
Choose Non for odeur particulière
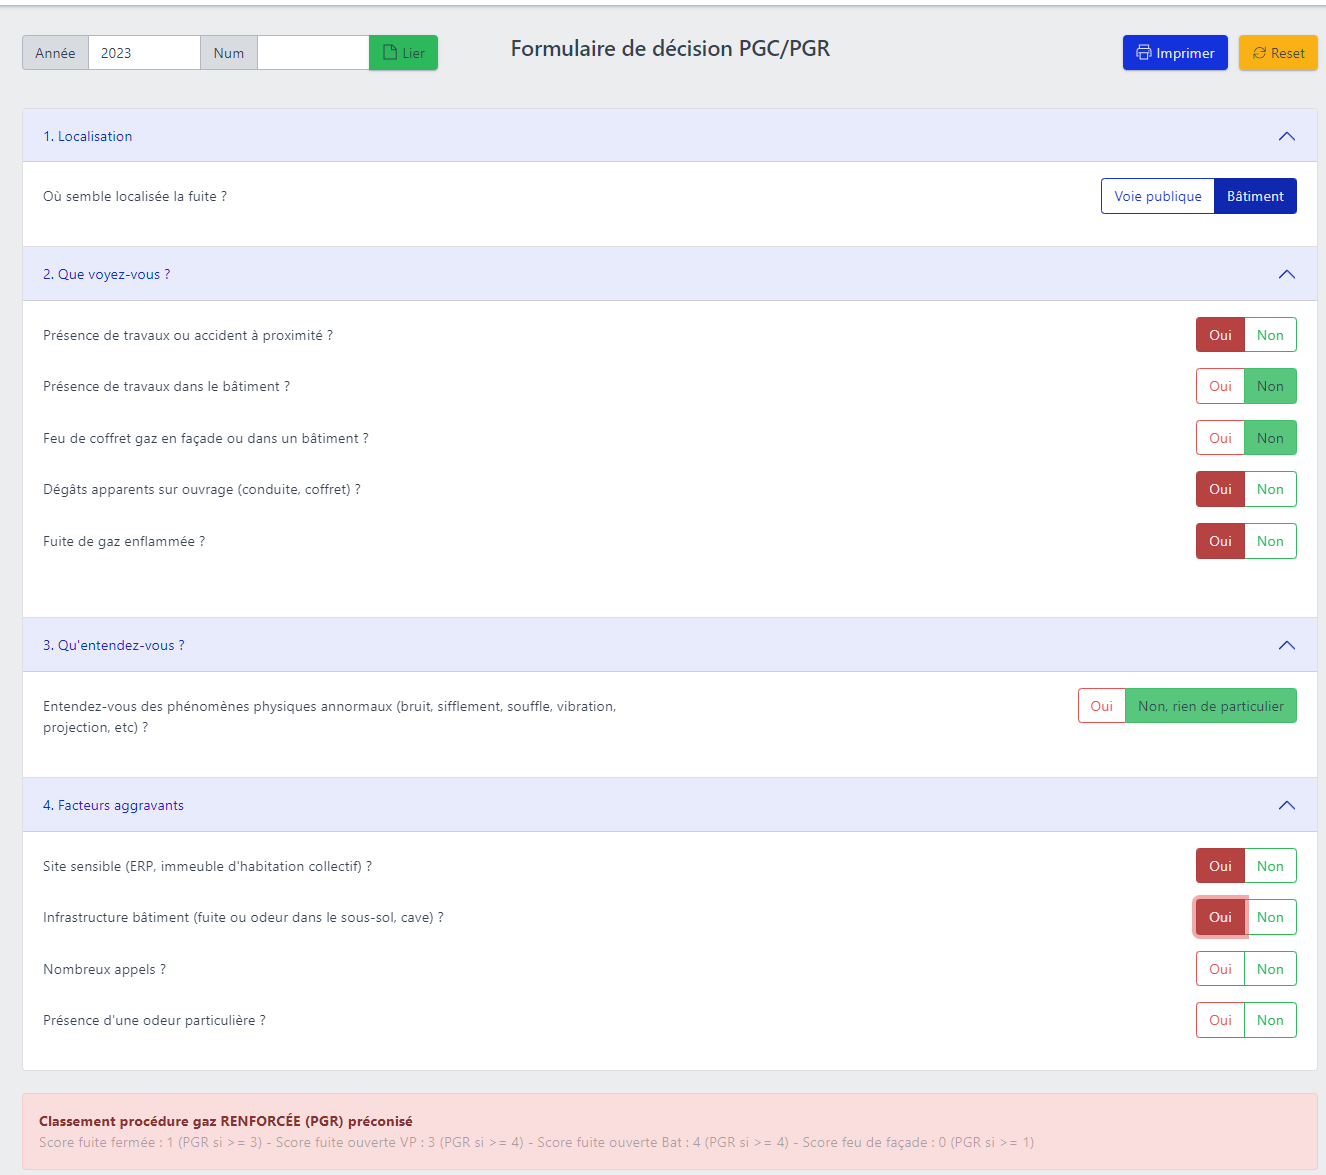click(1270, 1020)
